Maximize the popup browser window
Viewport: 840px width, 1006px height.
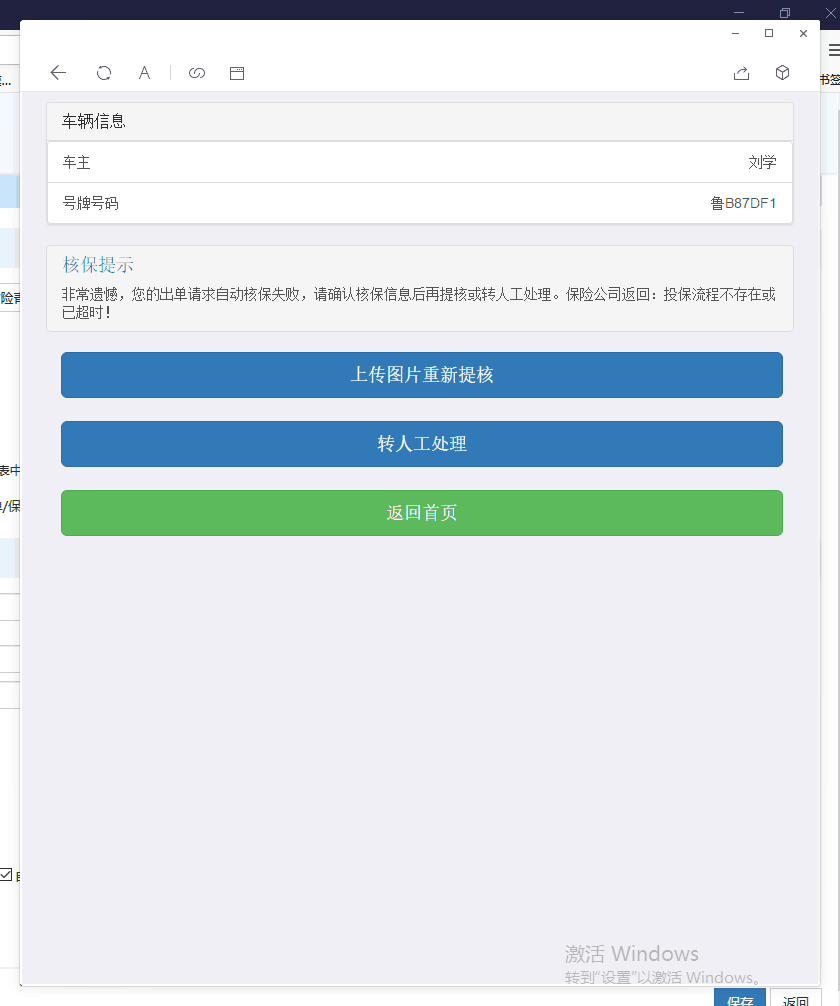(769, 33)
